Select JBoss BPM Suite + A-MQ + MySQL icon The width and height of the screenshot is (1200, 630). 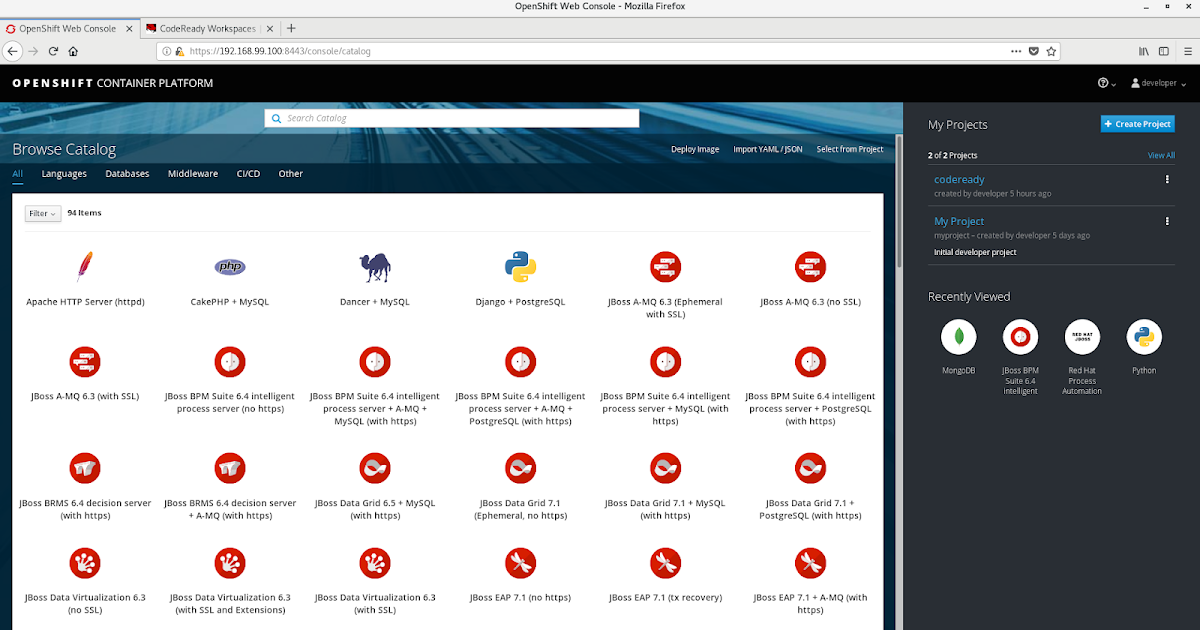375,362
